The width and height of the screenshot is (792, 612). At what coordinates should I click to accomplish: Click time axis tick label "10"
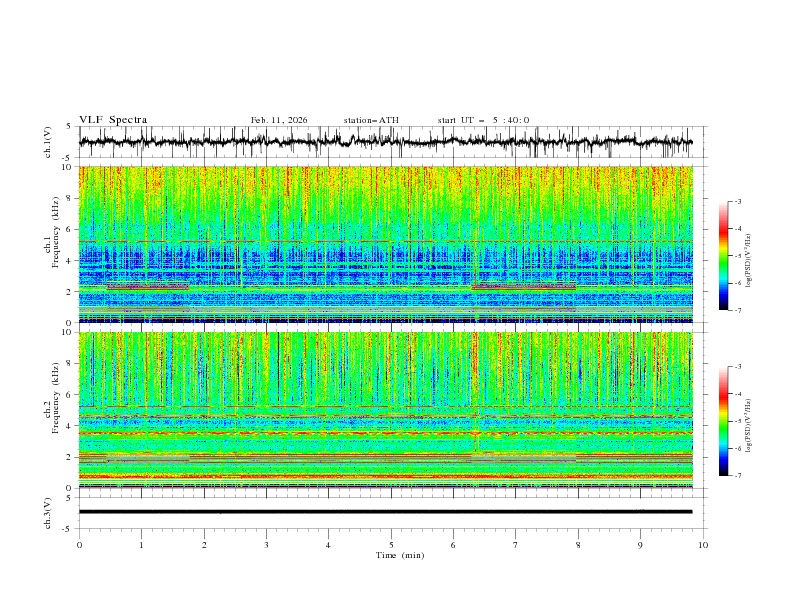pos(703,545)
